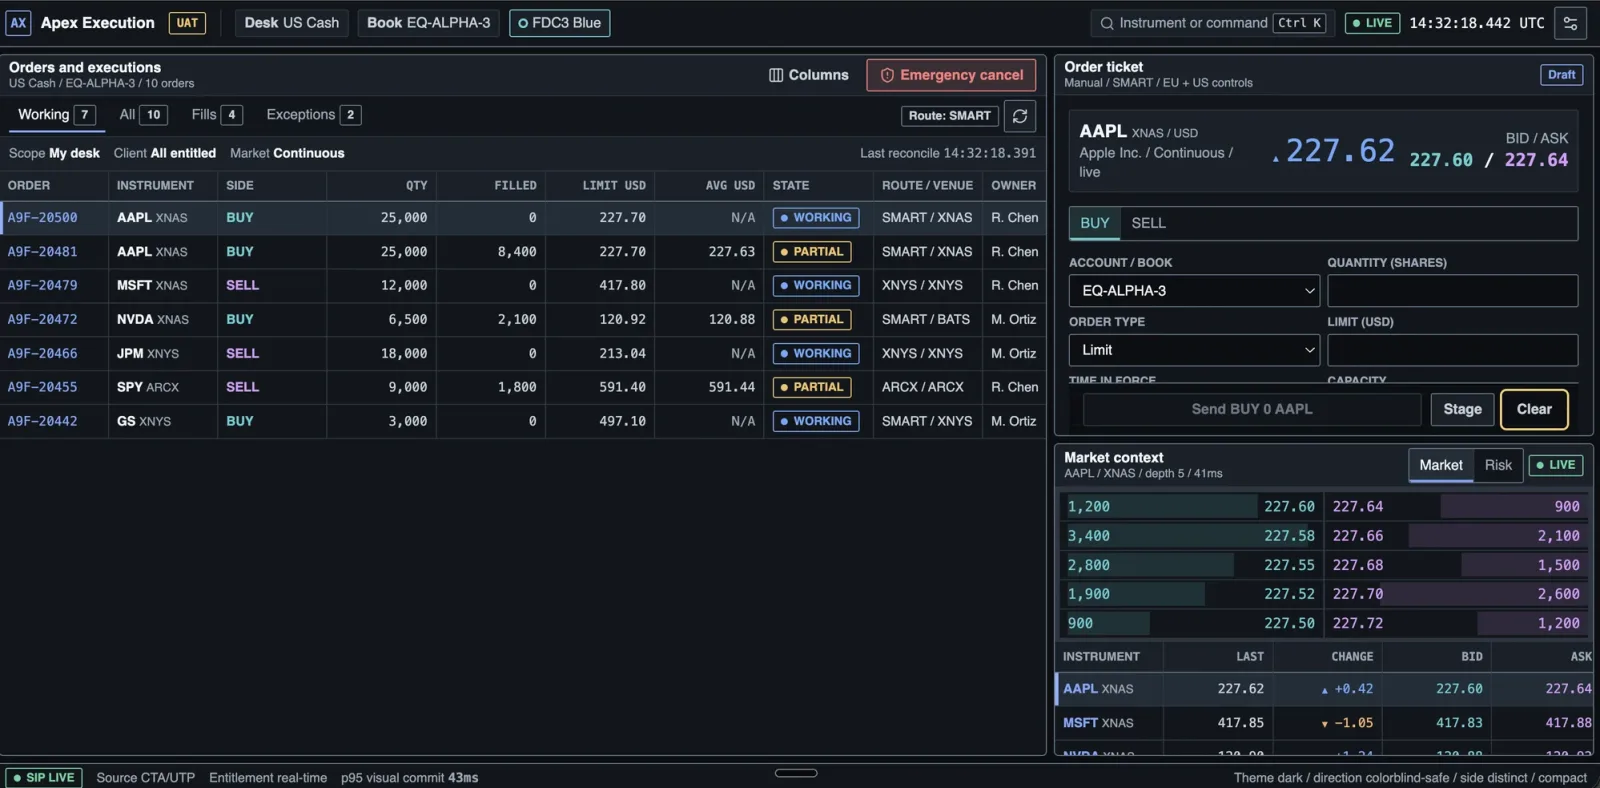
Task: Click the refresh icon next to Route: SMART
Action: point(1020,116)
